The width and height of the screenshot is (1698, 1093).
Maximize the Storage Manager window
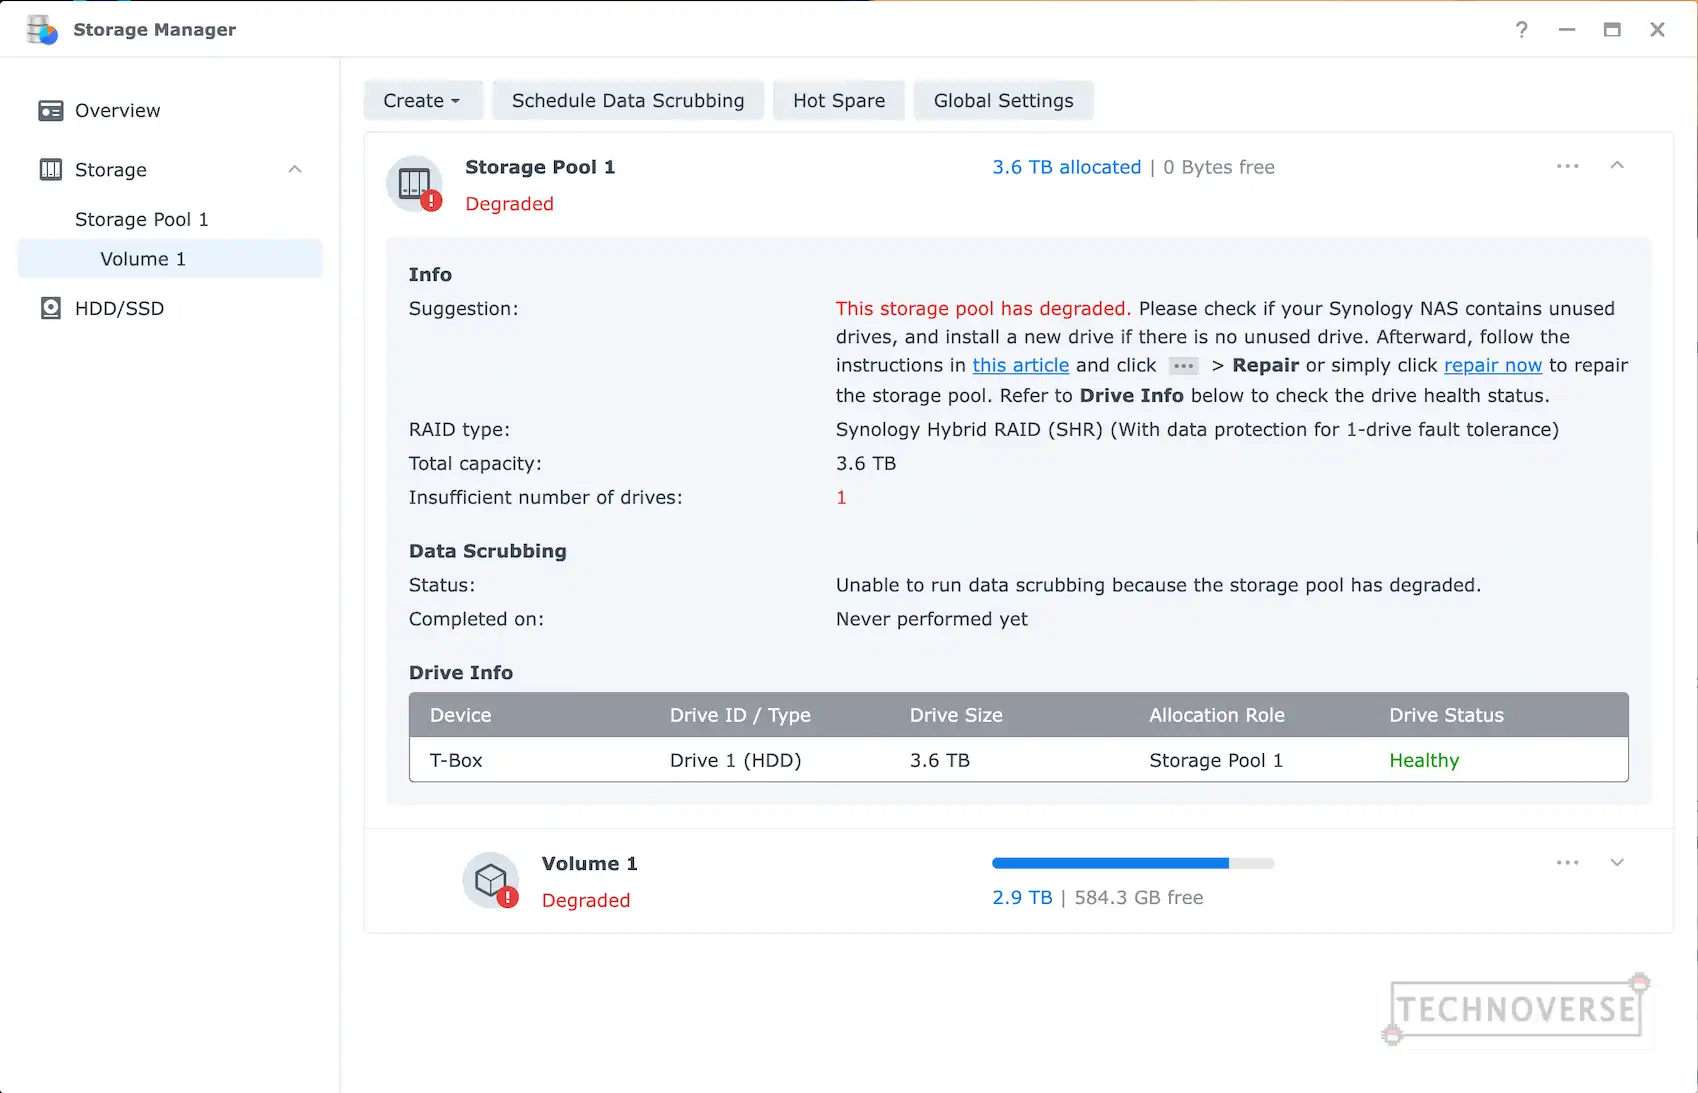point(1612,30)
